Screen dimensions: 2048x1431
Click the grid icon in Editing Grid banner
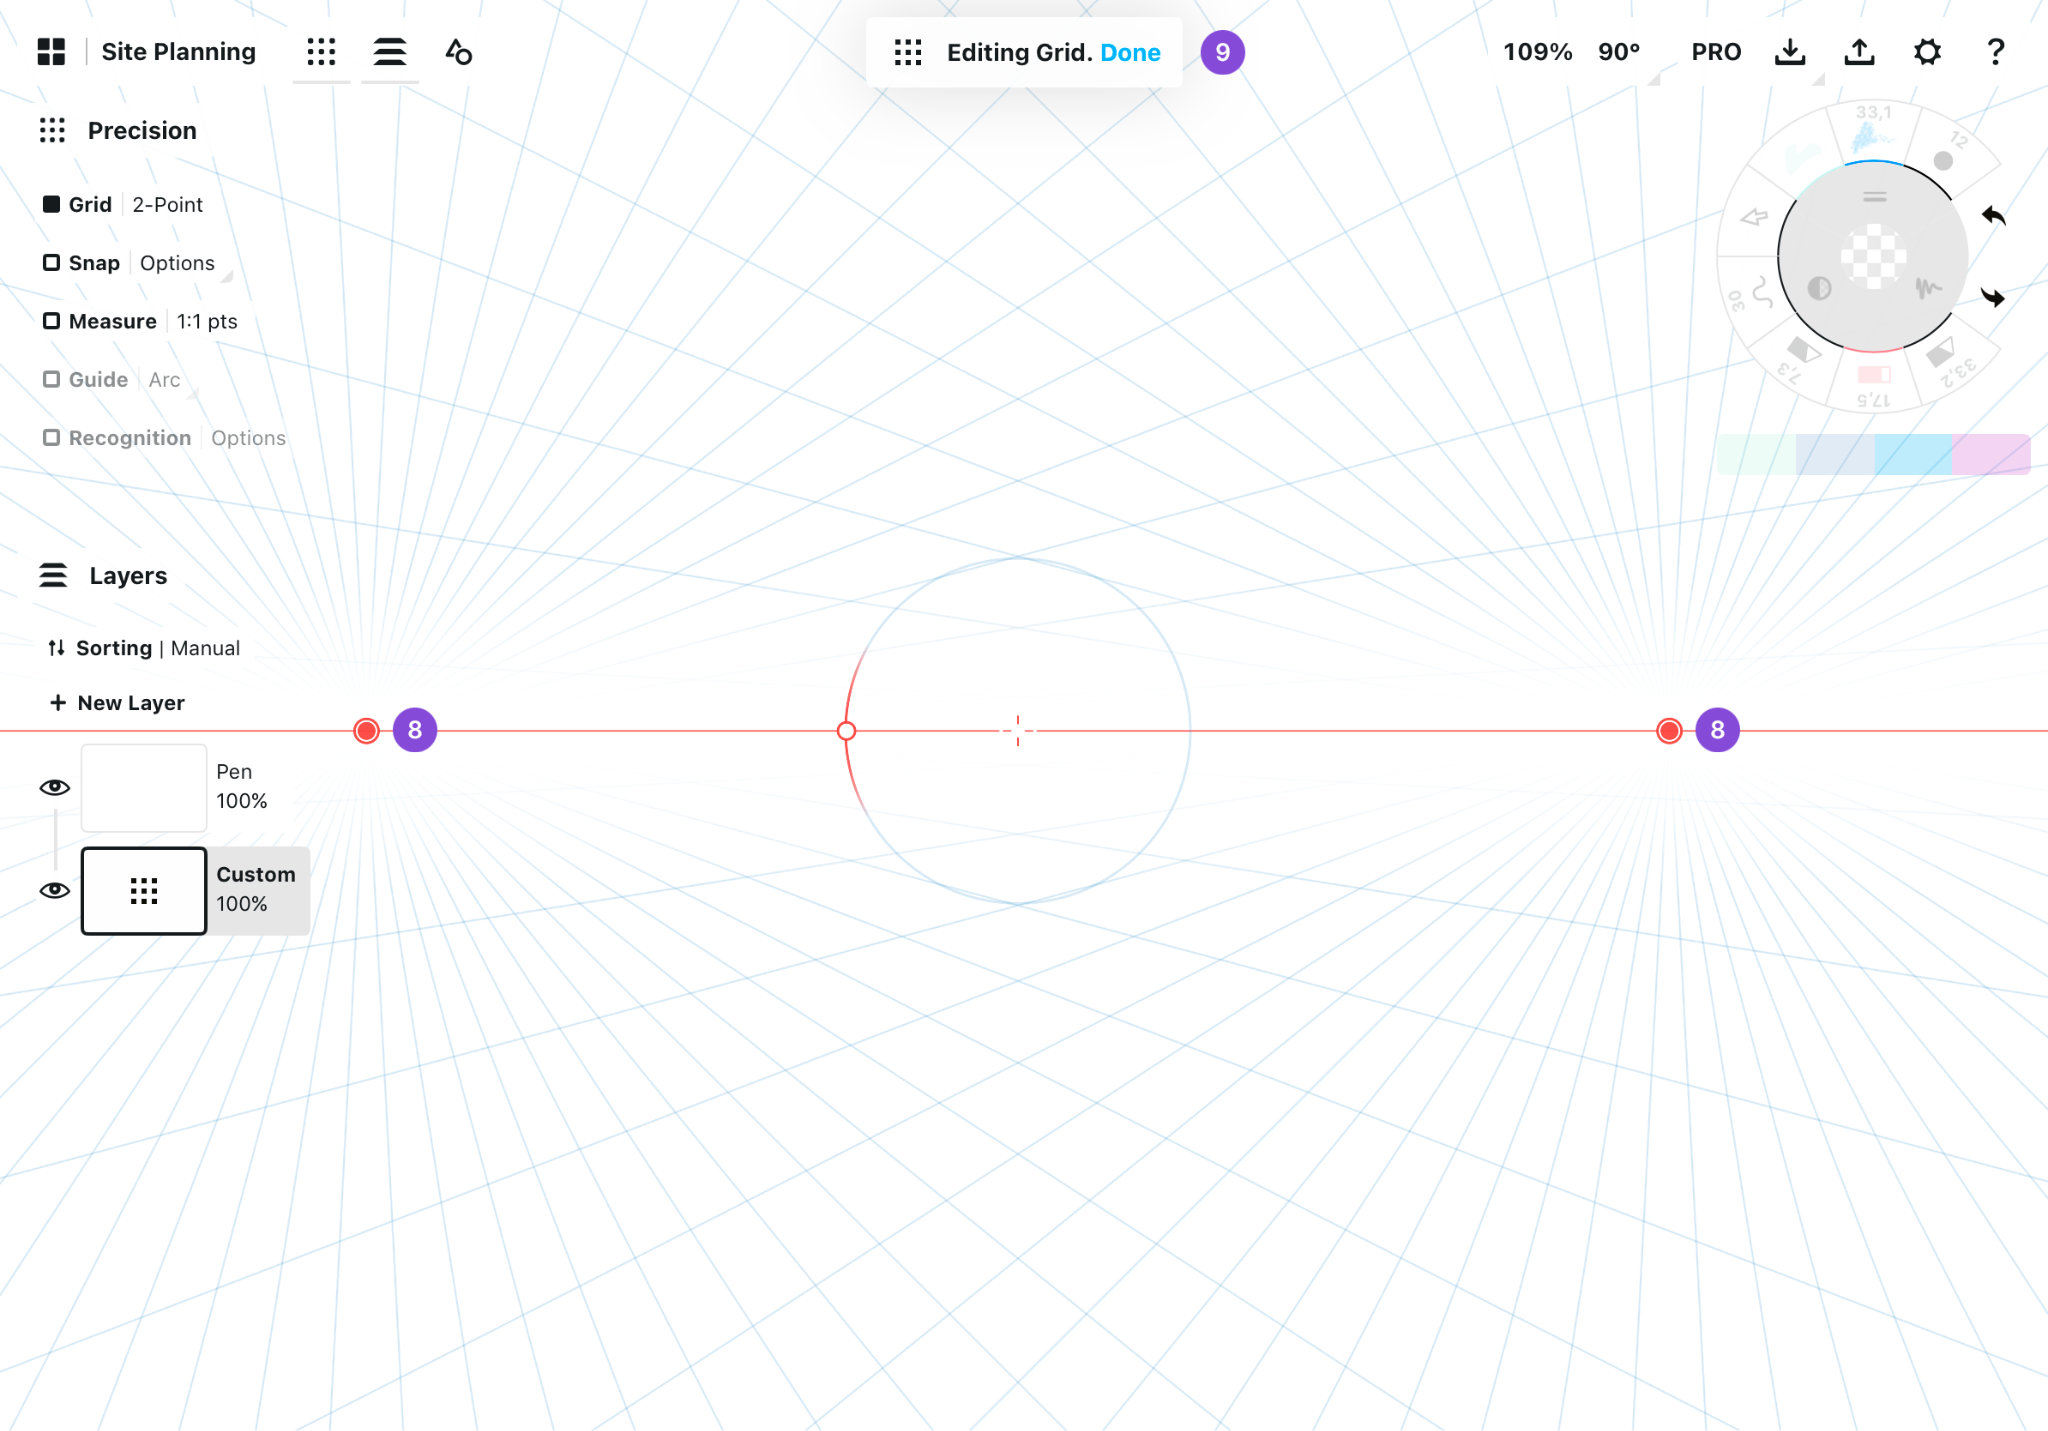pyautogui.click(x=908, y=53)
